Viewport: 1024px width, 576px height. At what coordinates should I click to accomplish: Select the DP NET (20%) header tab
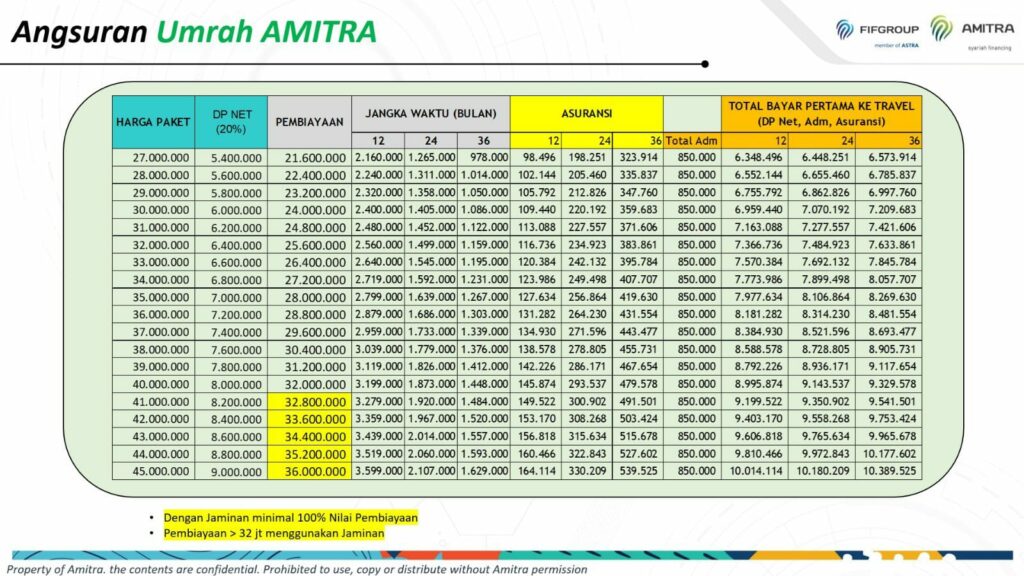(230, 120)
